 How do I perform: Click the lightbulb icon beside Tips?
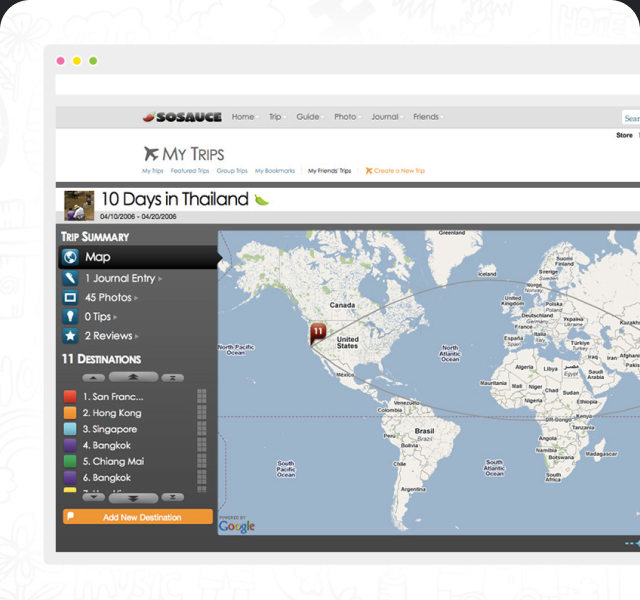(x=70, y=317)
